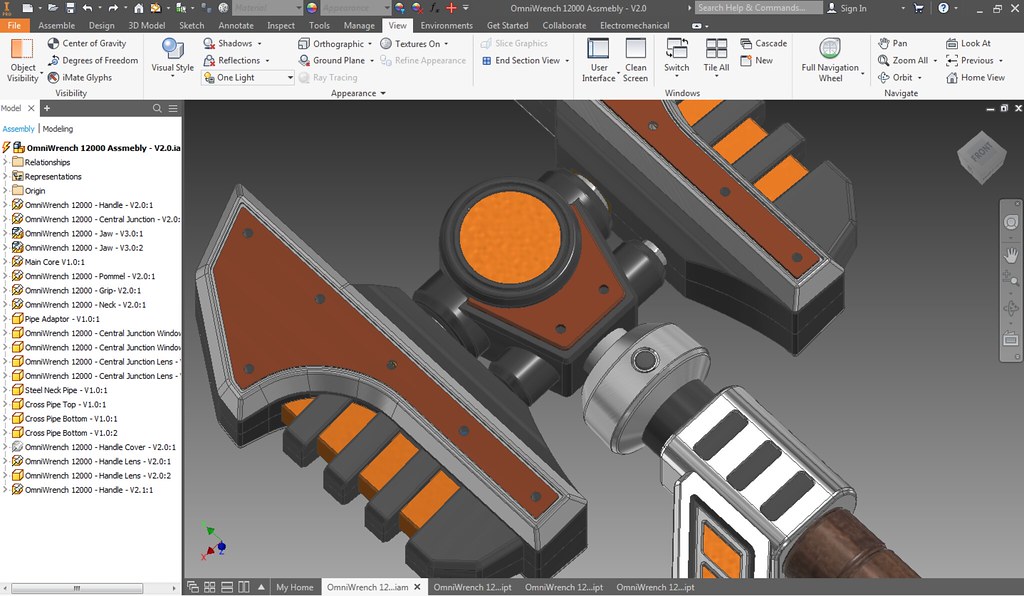Expand the Origin folder
The image size is (1024, 596).
point(5,191)
